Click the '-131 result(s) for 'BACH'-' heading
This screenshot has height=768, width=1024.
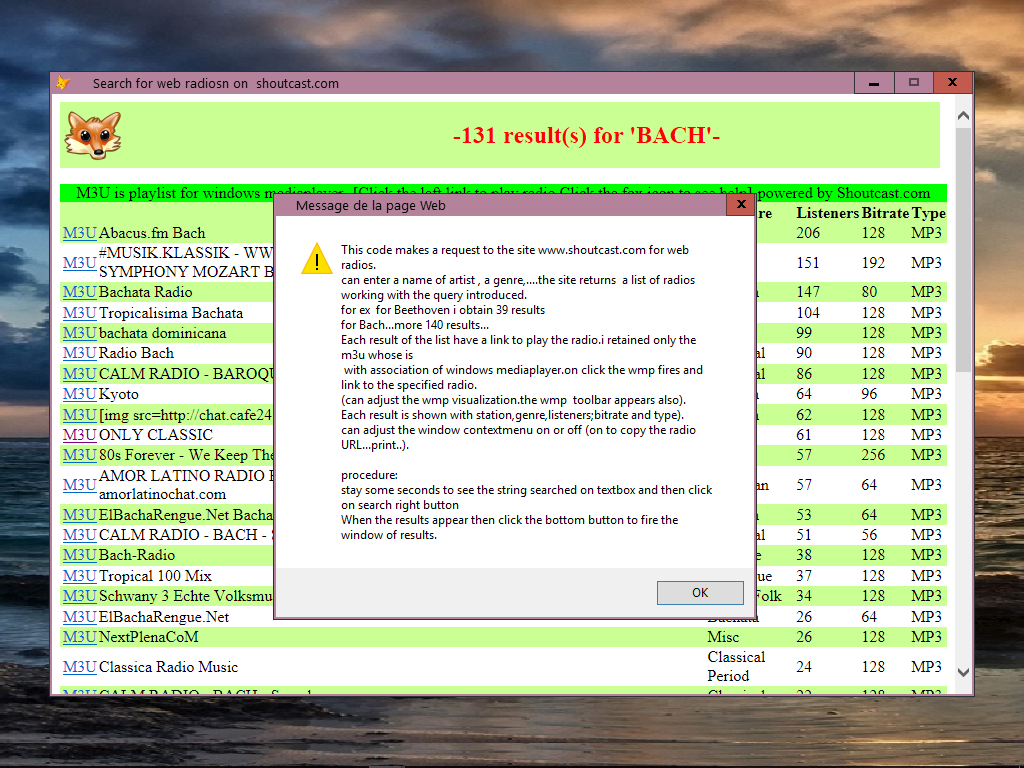pos(586,135)
